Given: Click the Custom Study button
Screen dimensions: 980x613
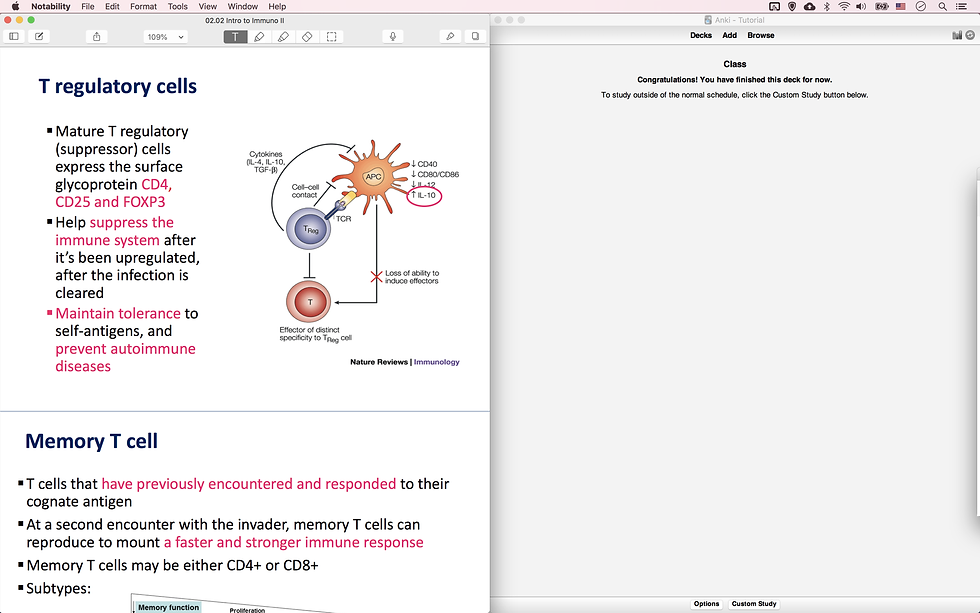Looking at the screenshot, I should click(754, 604).
